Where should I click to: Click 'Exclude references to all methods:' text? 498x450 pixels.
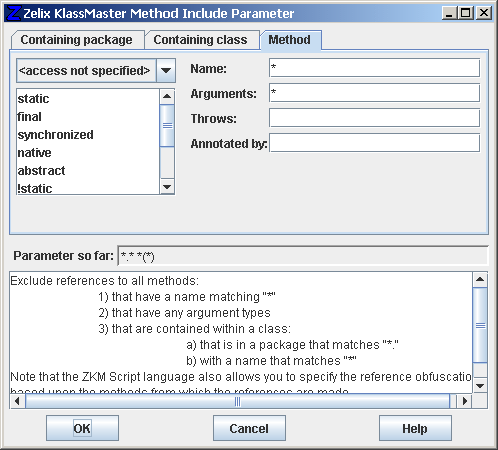point(104,281)
